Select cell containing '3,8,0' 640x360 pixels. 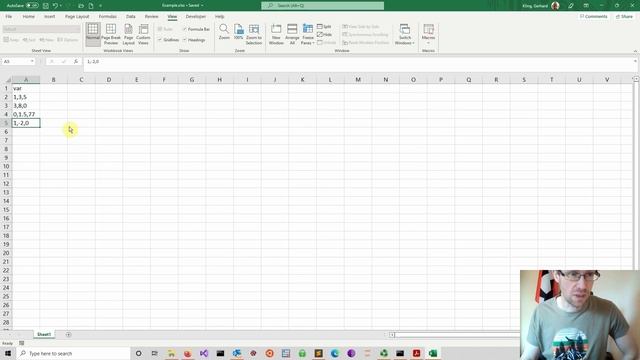tap(26, 106)
